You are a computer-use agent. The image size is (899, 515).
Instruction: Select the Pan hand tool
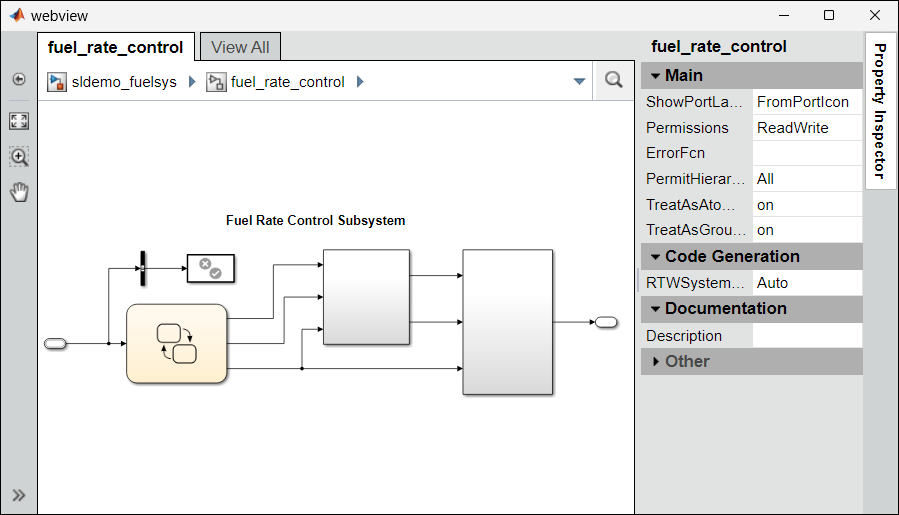pos(18,192)
